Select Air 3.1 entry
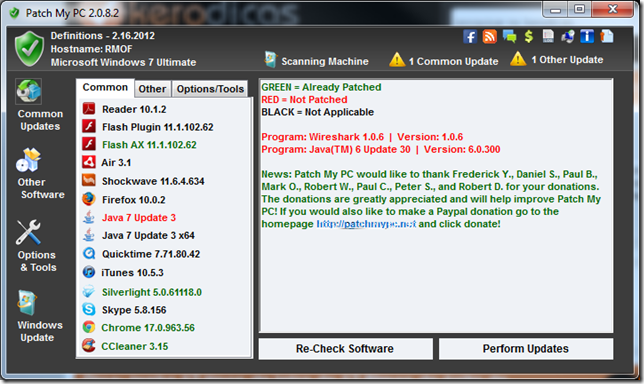Screen dimensions: 644x384 pyautogui.click(x=116, y=163)
